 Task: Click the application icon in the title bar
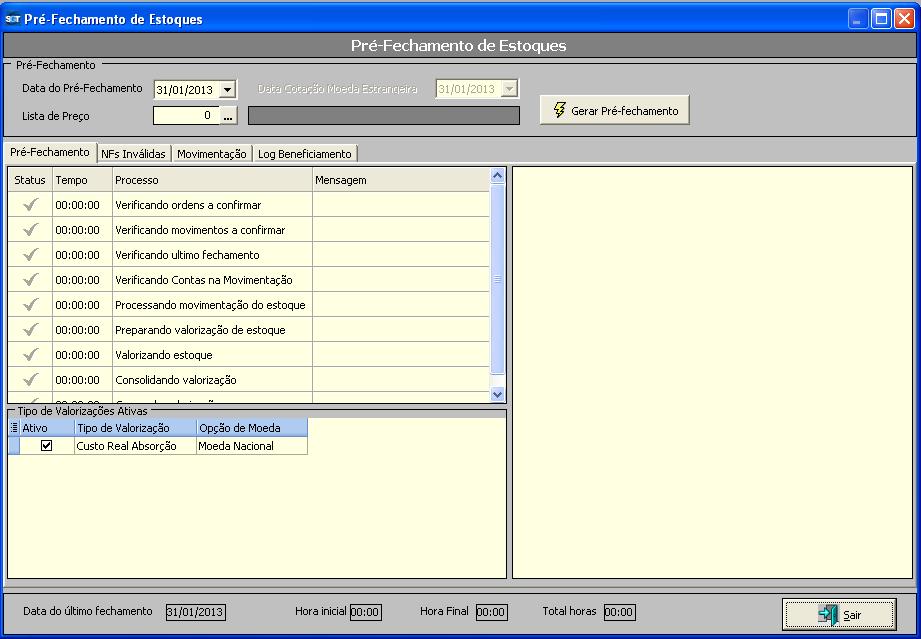[13, 19]
